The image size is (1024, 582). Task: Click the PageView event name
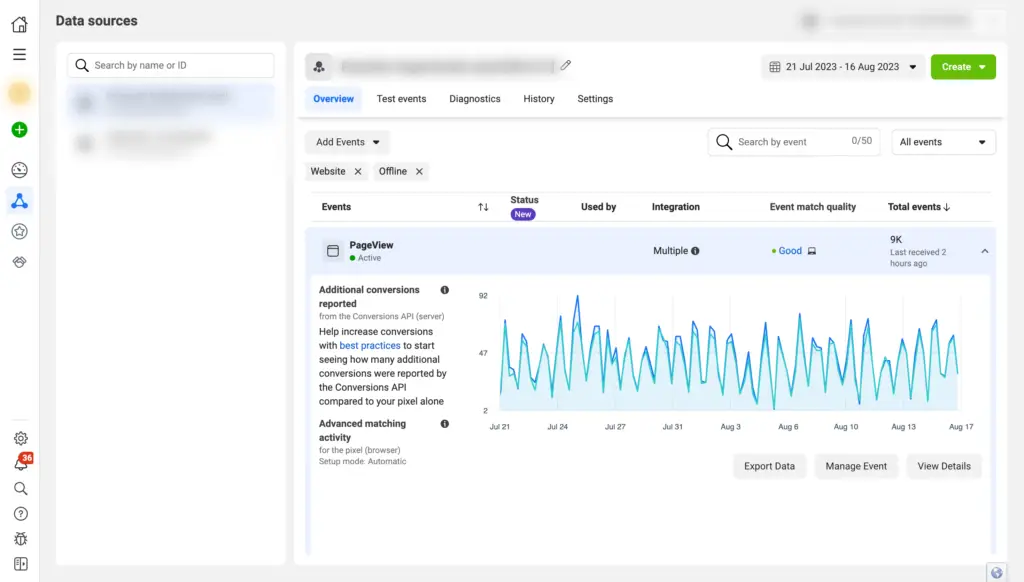(x=371, y=246)
